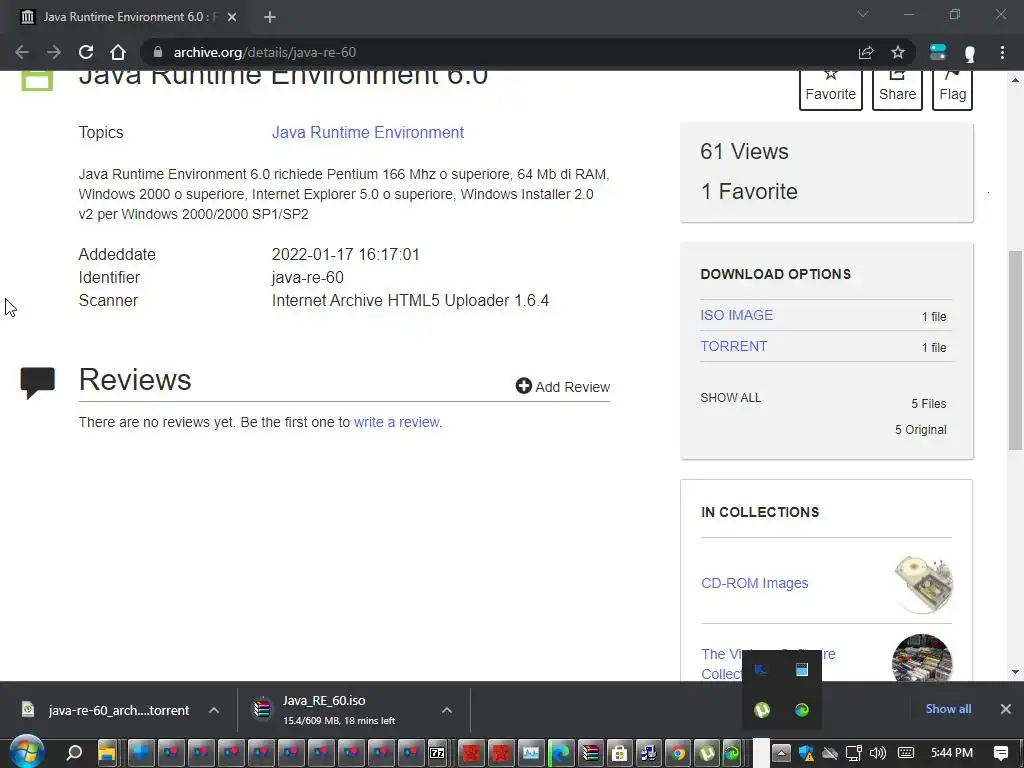Open taskbar search magnifier
The height and width of the screenshot is (768, 1024).
point(74,753)
